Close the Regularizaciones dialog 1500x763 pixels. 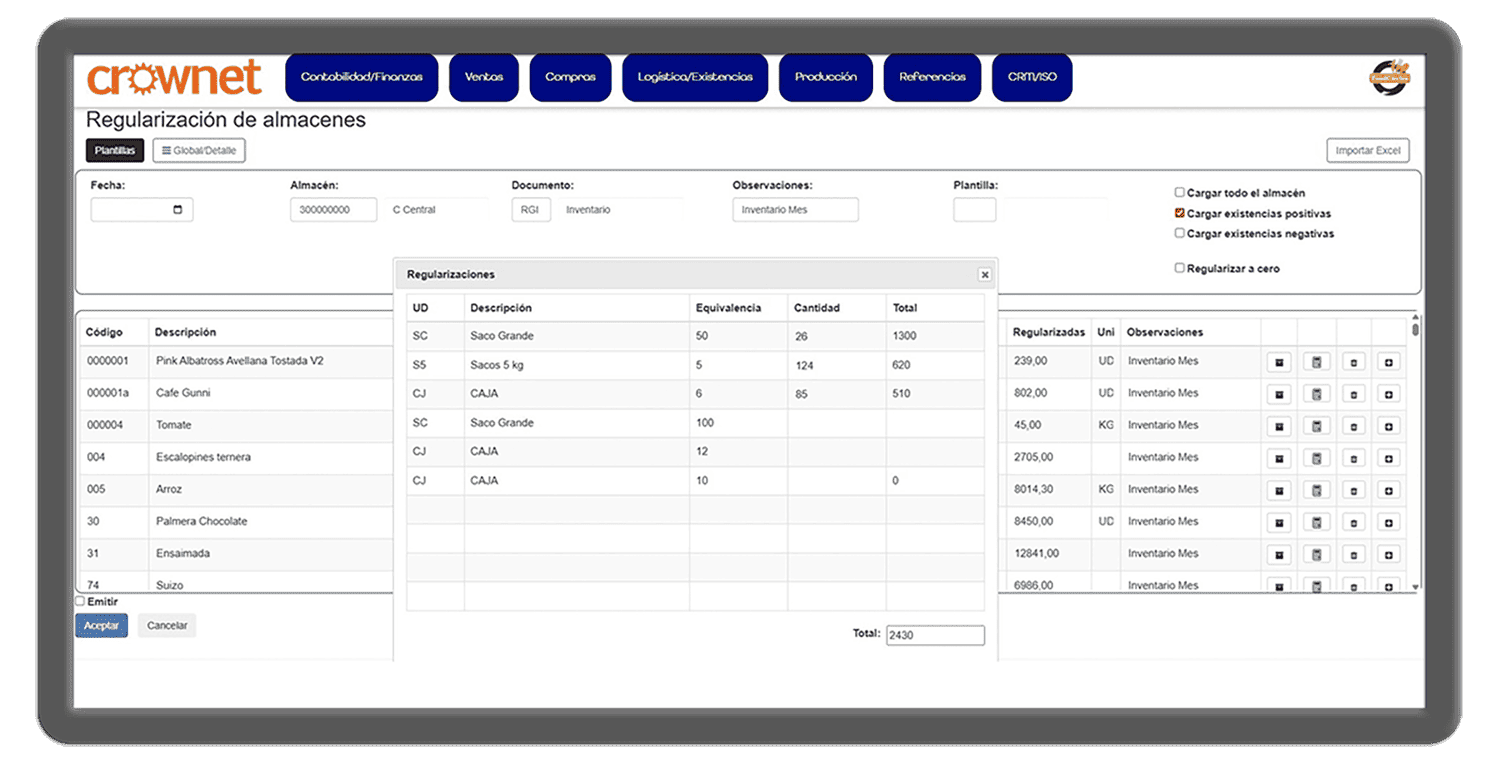pyautogui.click(x=984, y=275)
